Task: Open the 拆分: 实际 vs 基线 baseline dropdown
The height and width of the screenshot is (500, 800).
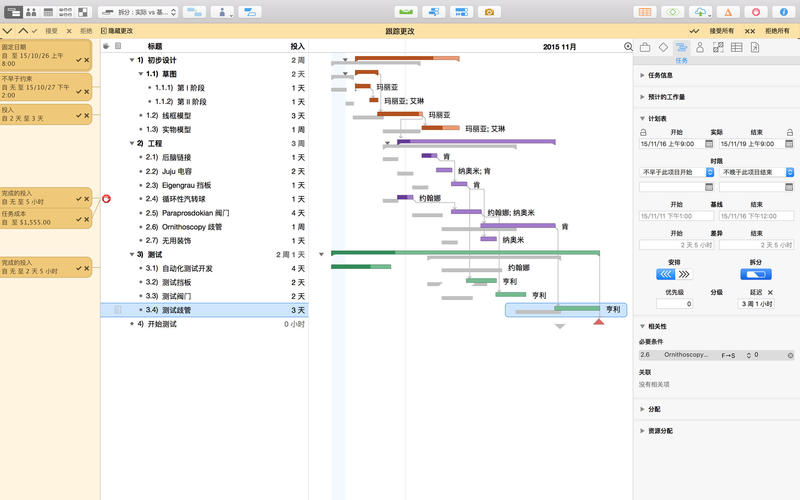Action: (138, 12)
